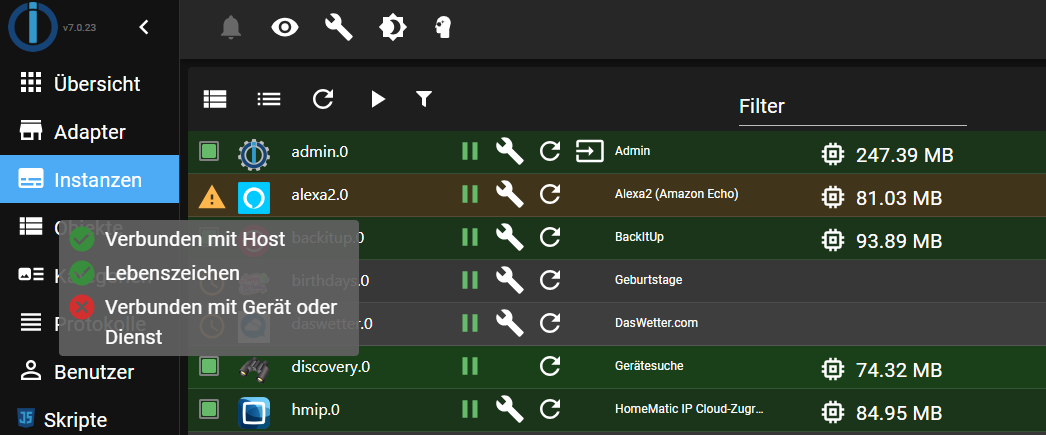Restart the BackItUp instance
Image resolution: width=1046 pixels, height=435 pixels.
pyautogui.click(x=550, y=237)
